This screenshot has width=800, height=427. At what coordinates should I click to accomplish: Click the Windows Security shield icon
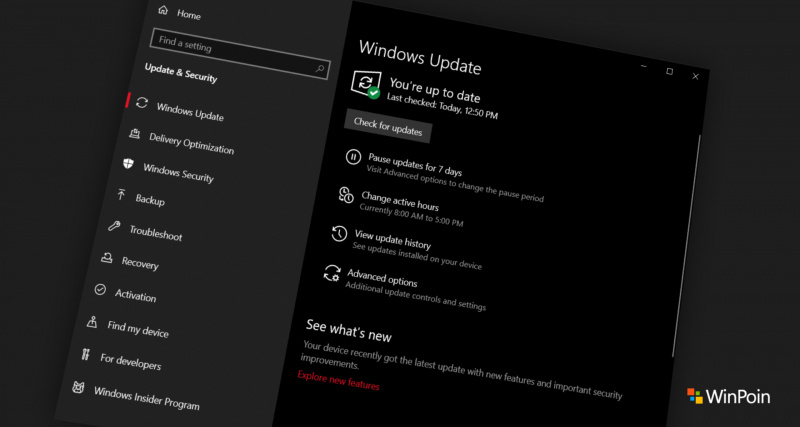tap(128, 164)
